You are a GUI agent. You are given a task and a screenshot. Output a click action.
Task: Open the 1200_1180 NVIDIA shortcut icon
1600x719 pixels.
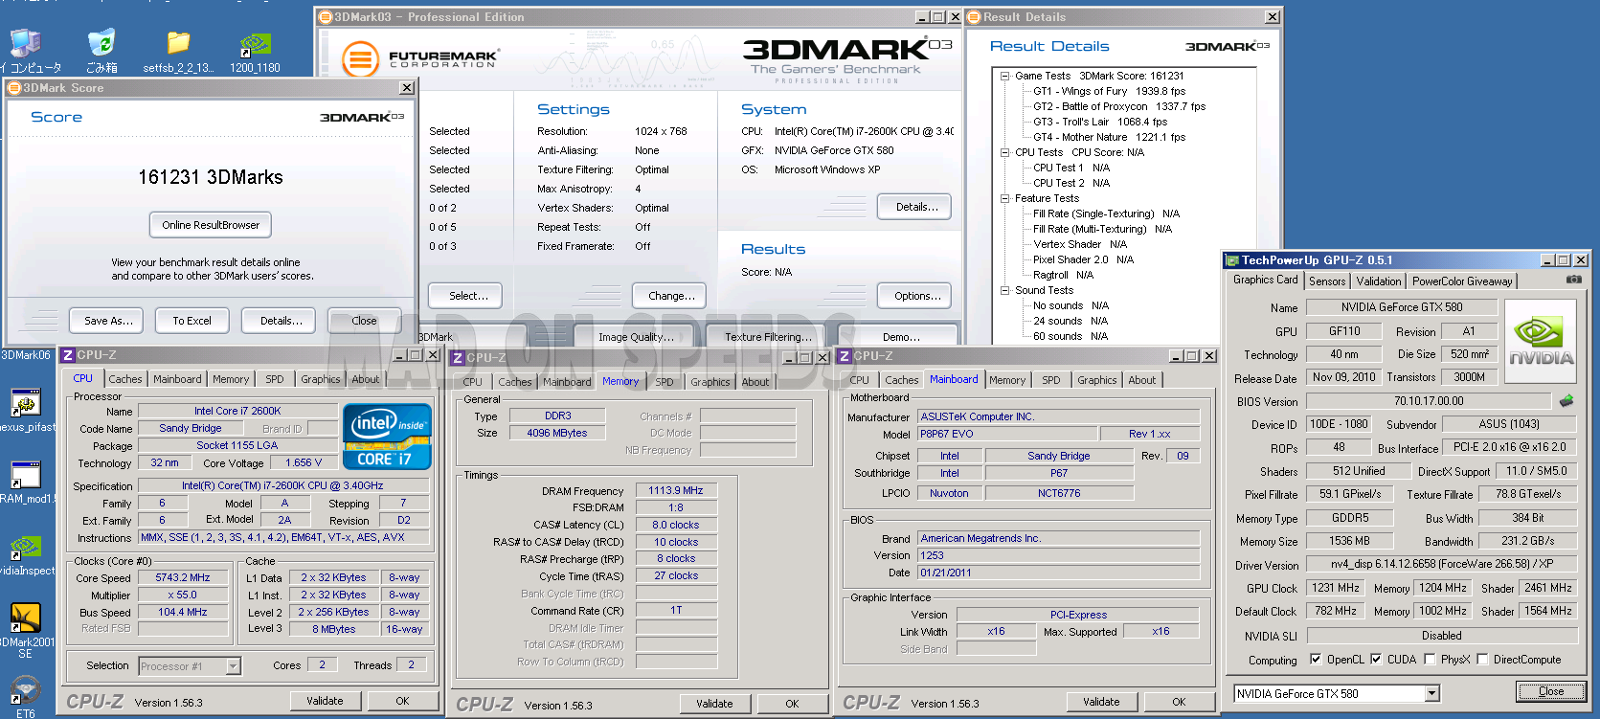255,45
